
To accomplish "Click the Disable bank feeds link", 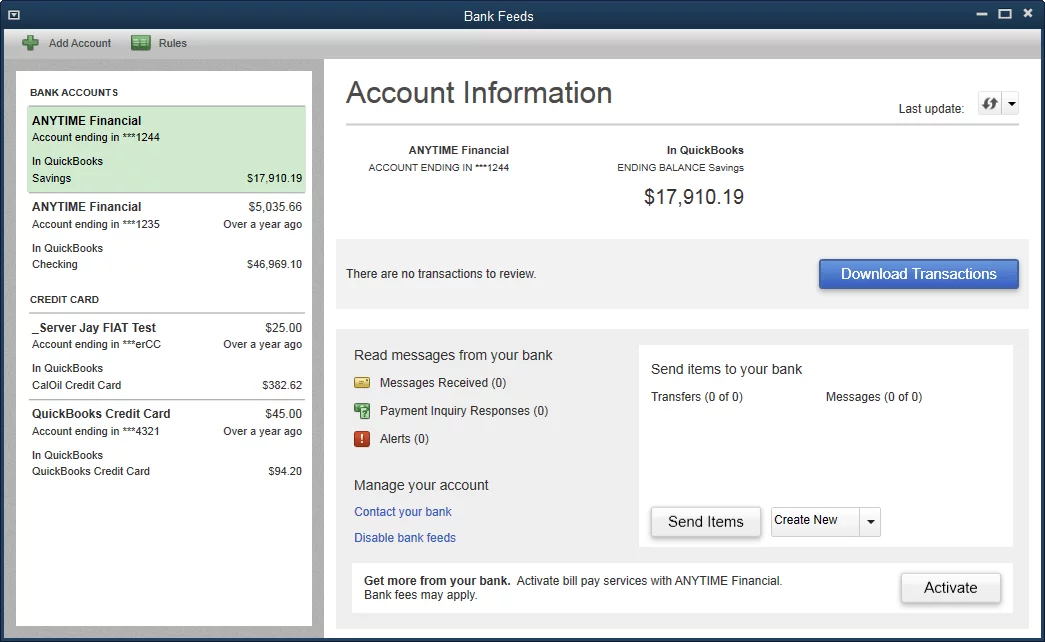I will pos(404,537).
